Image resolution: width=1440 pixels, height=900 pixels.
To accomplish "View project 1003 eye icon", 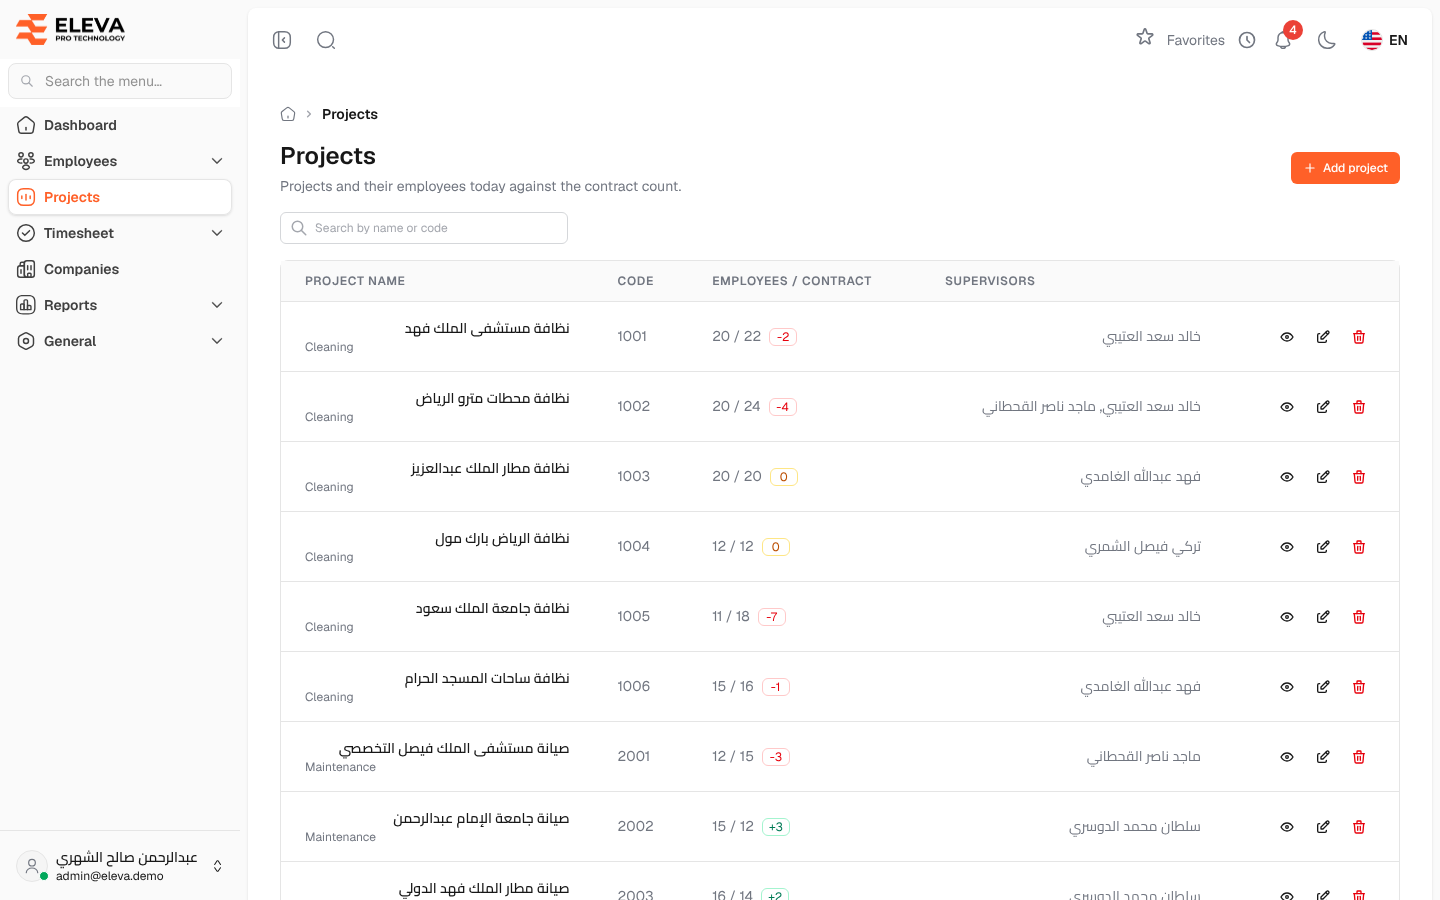I will (1287, 477).
